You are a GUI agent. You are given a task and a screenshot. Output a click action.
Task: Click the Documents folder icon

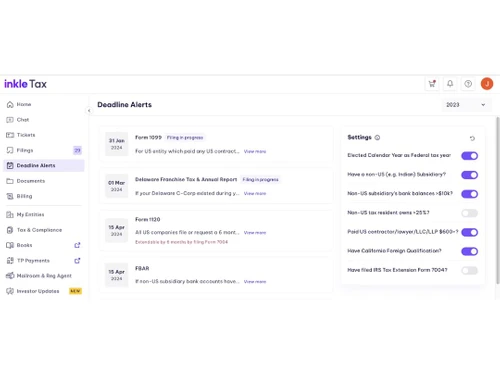click(10, 181)
